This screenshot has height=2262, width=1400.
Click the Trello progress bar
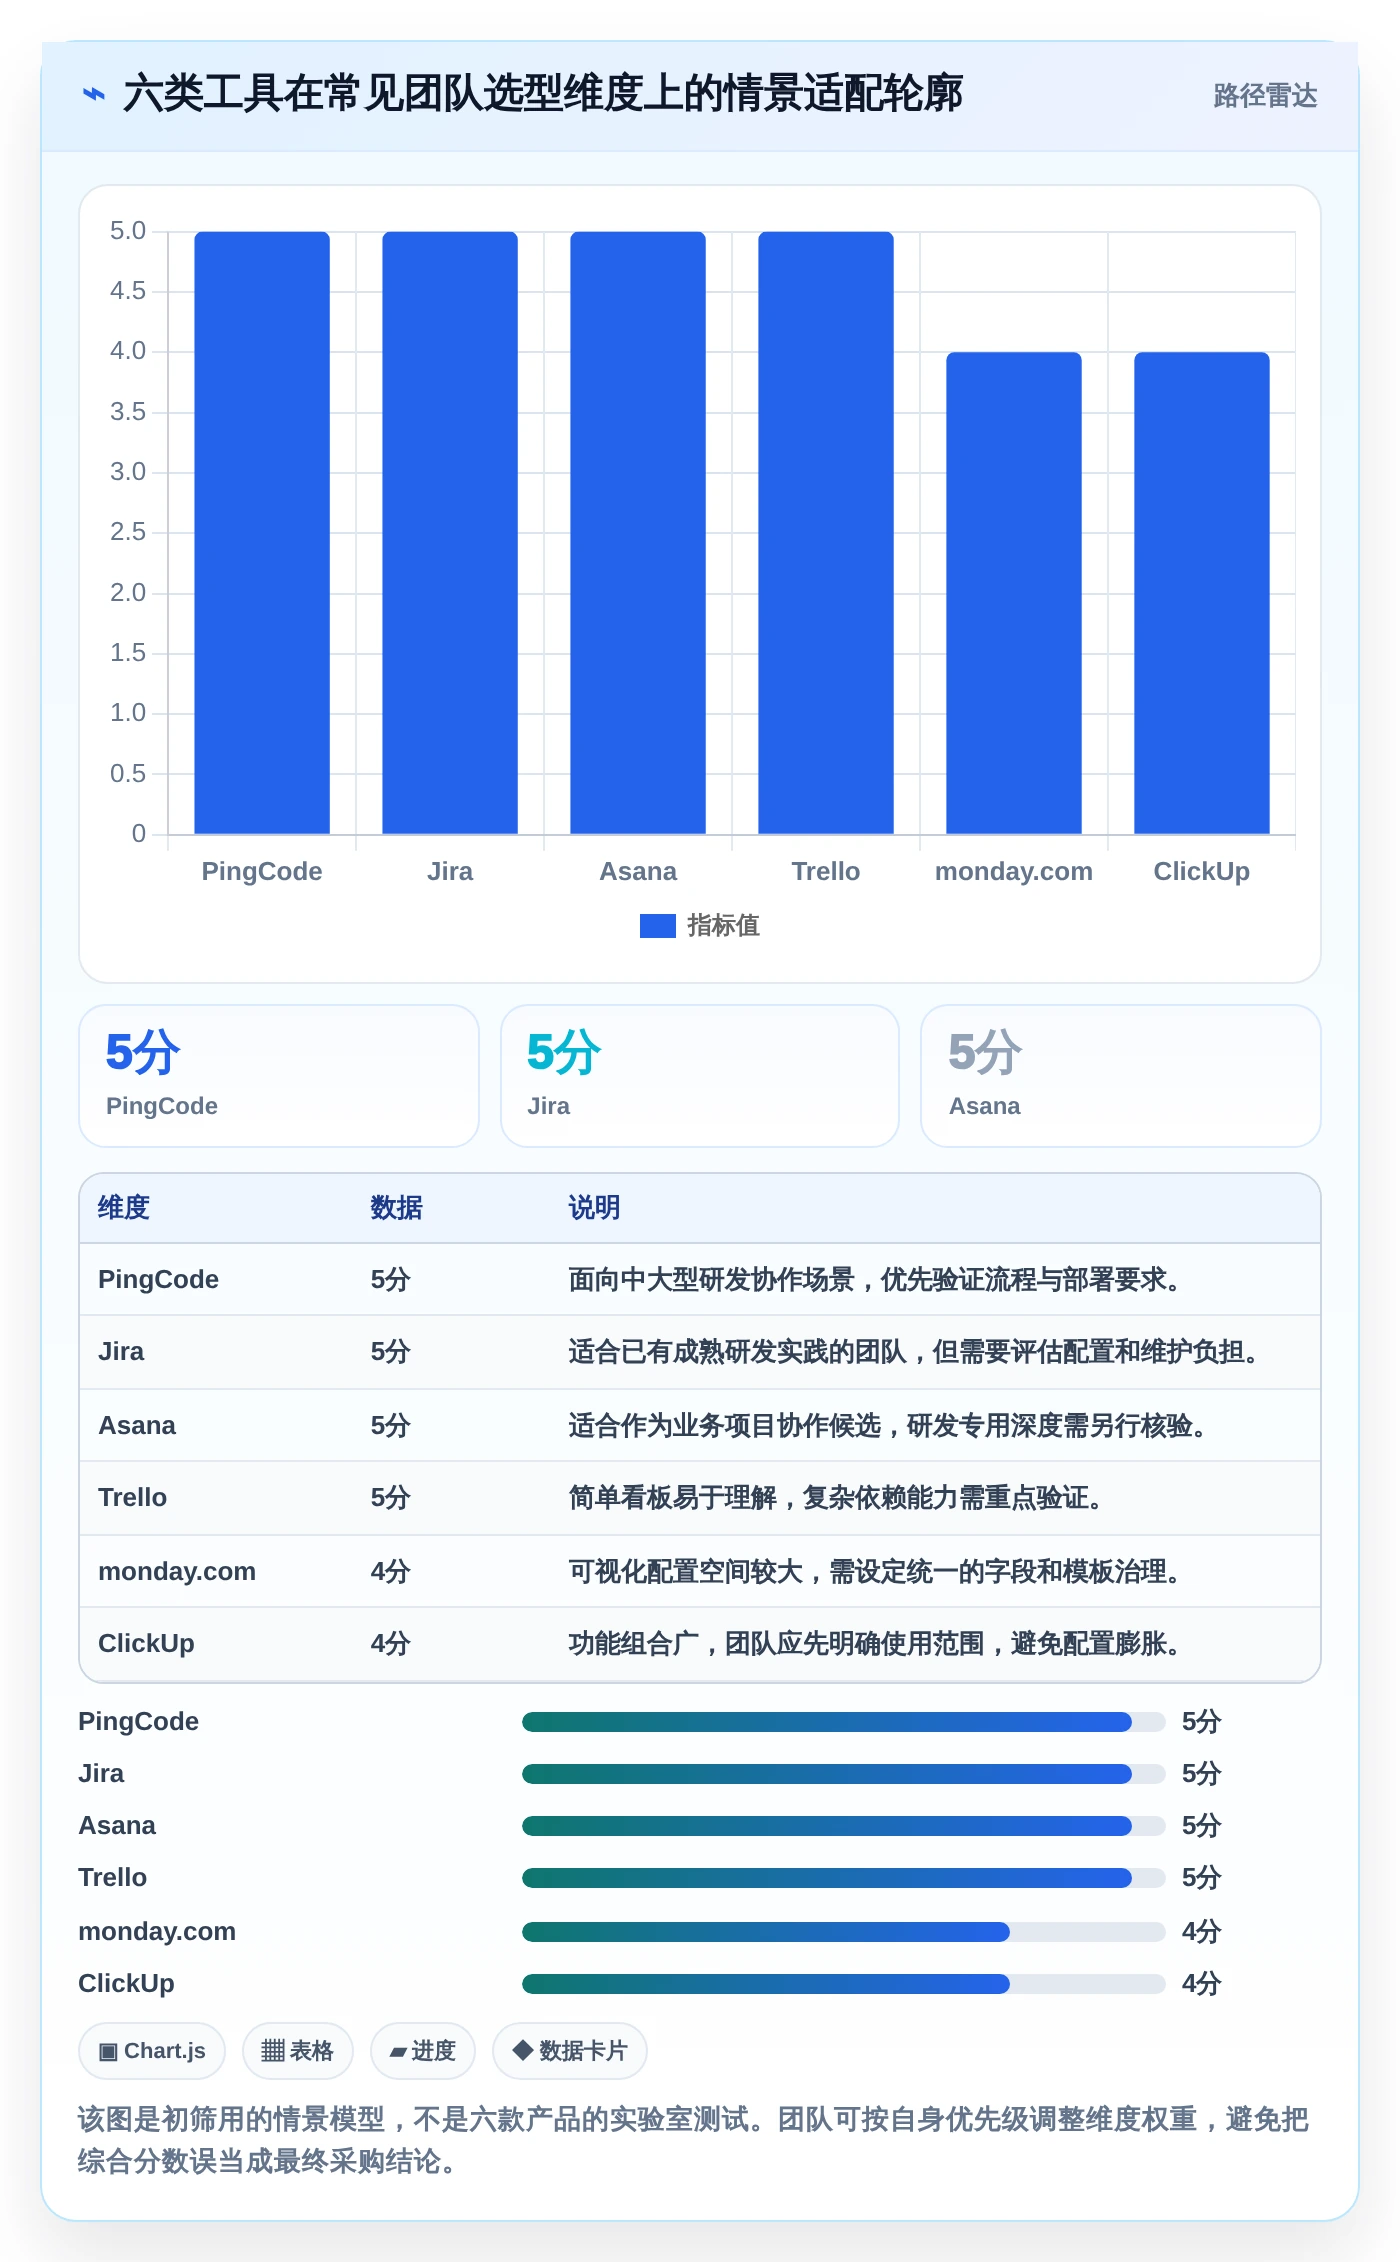pyautogui.click(x=844, y=1878)
